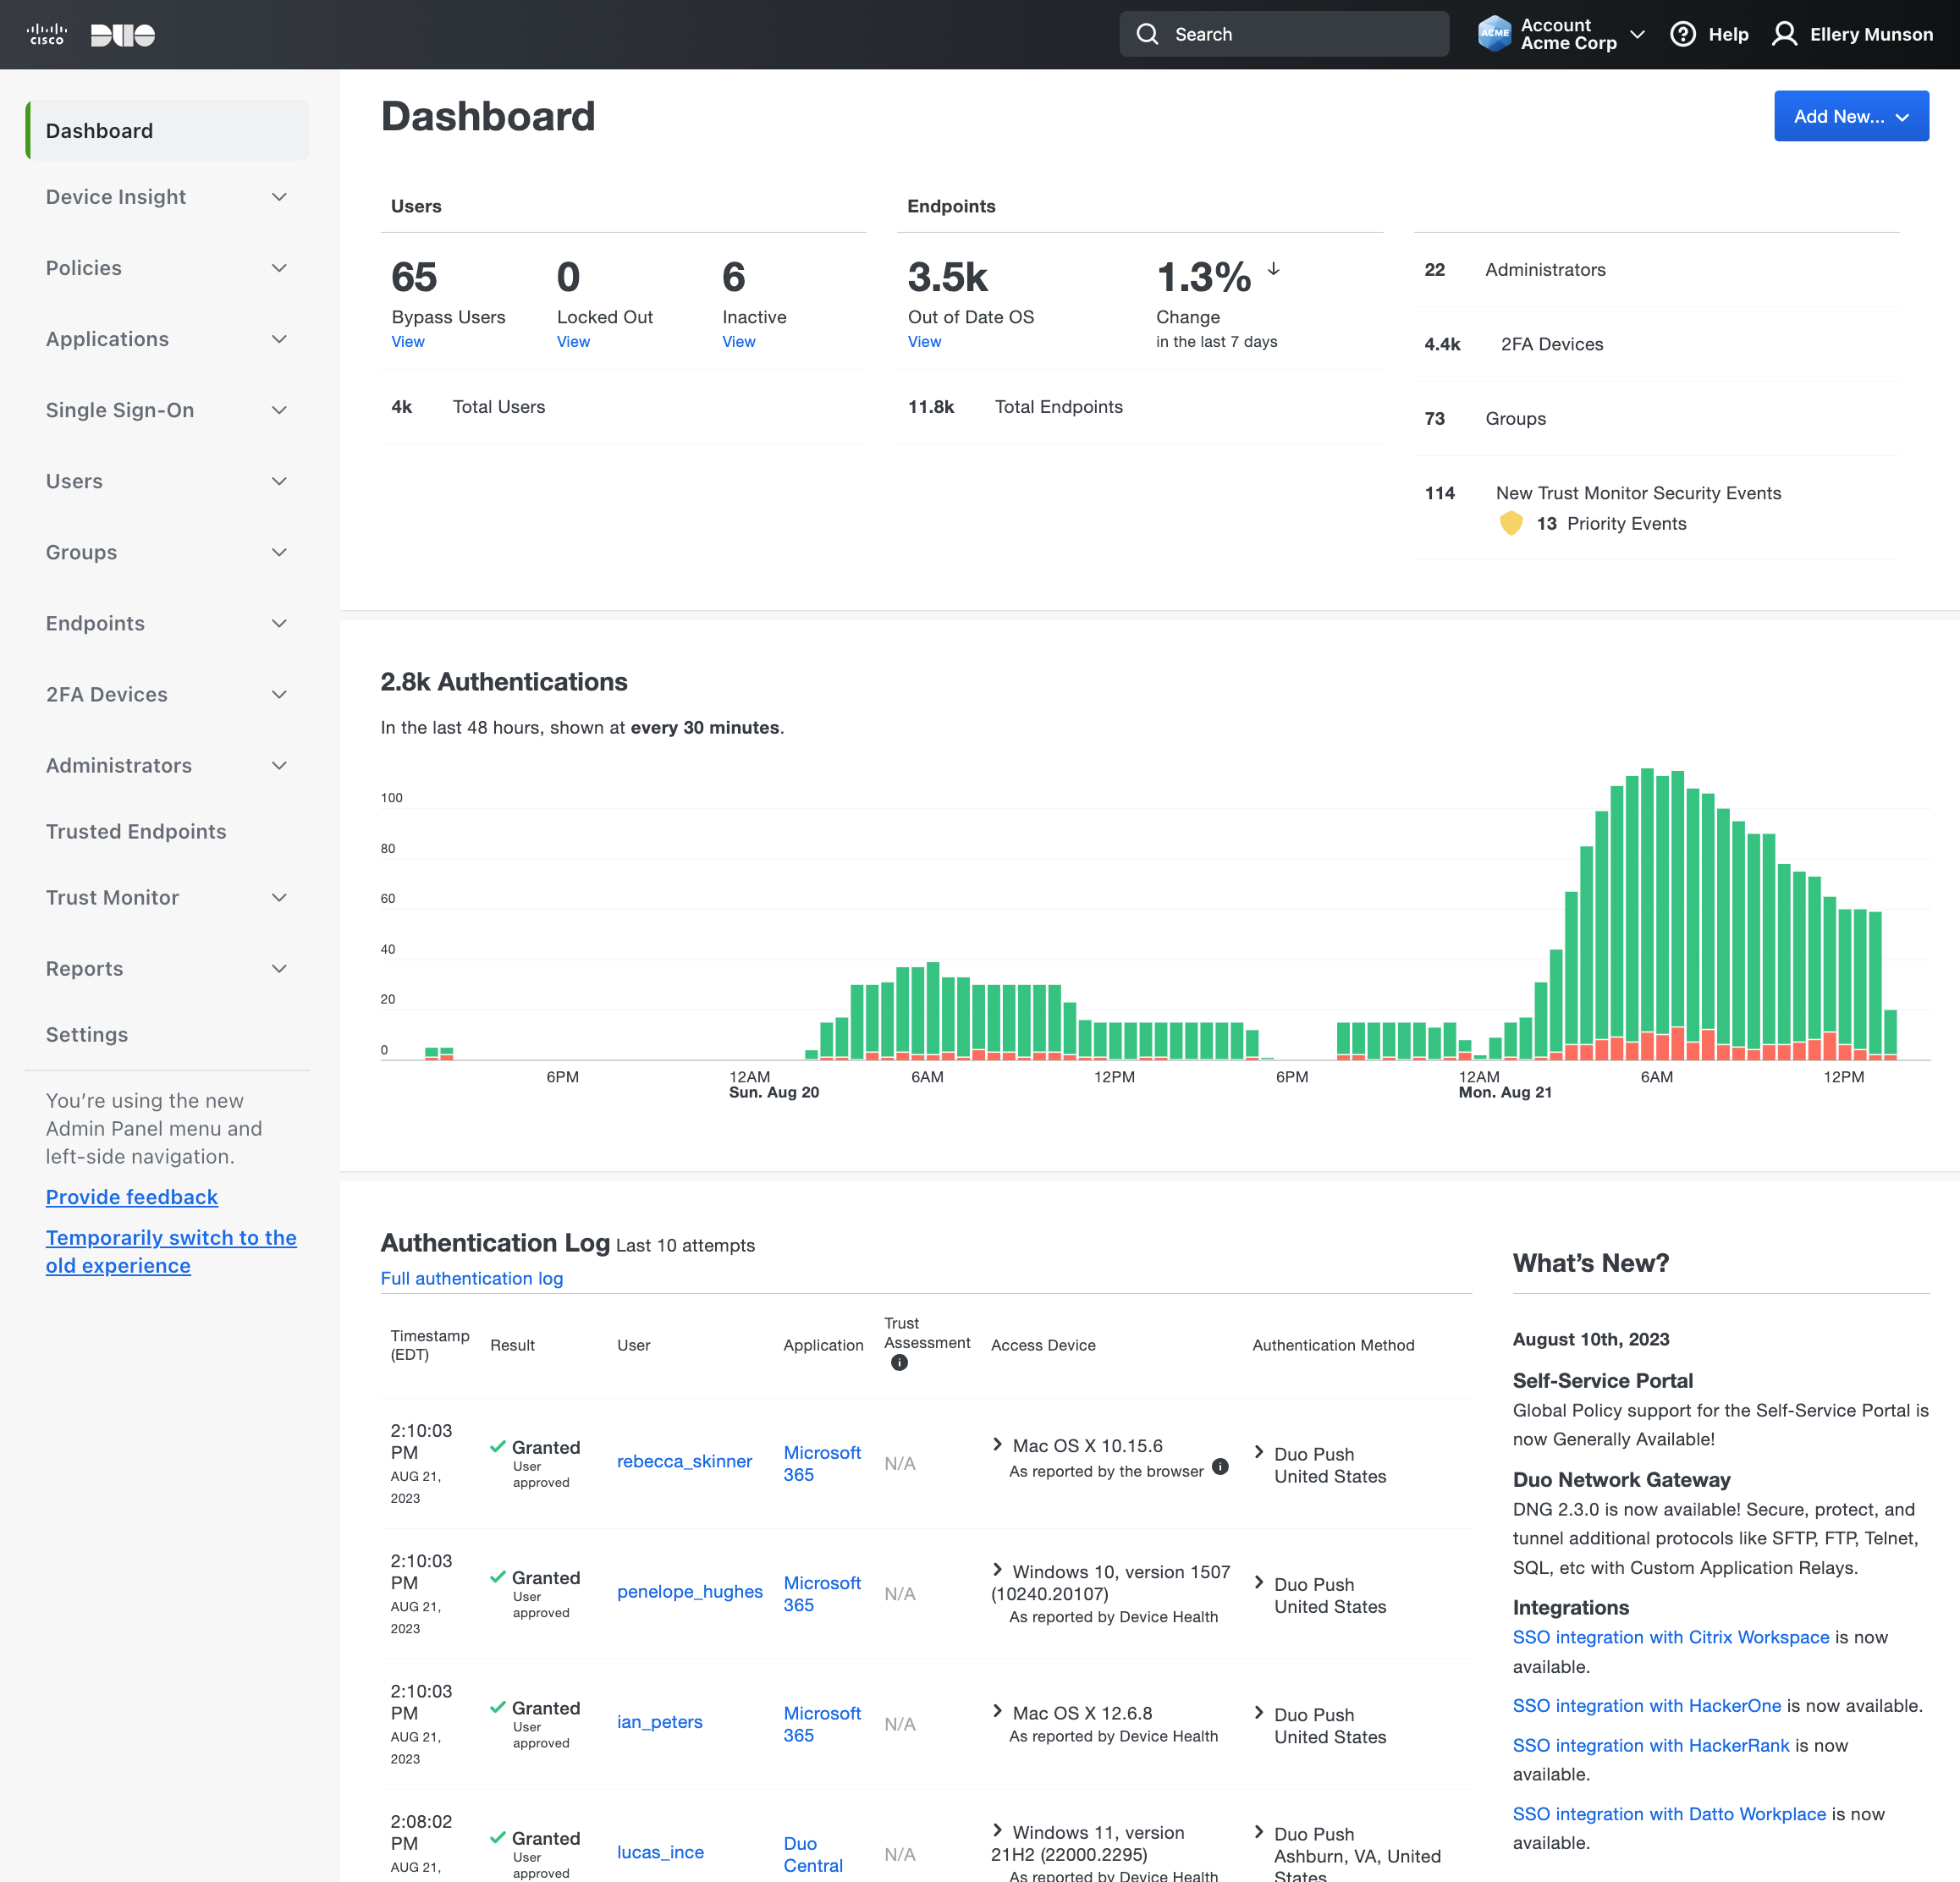
Task: Click the search magnifier icon
Action: [x=1147, y=34]
